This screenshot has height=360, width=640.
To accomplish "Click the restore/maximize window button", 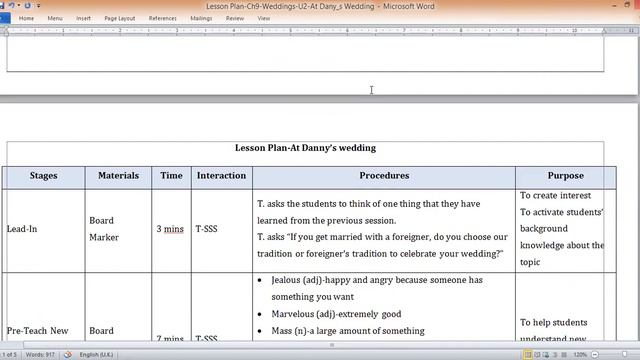I will (627, 5).
